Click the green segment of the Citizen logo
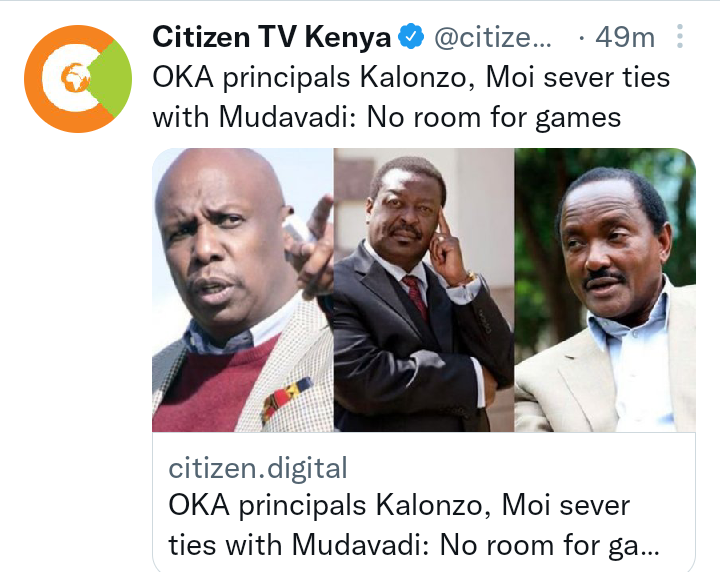The width and height of the screenshot is (720, 572). [112, 79]
